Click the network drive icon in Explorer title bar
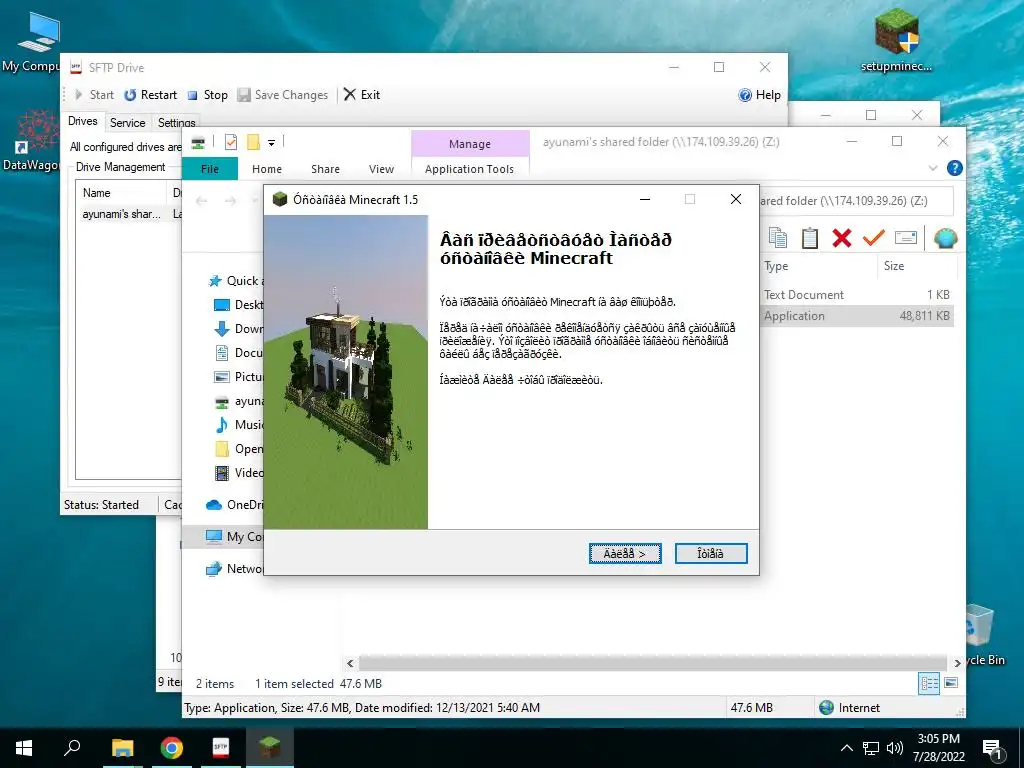This screenshot has height=768, width=1024. (x=198, y=142)
